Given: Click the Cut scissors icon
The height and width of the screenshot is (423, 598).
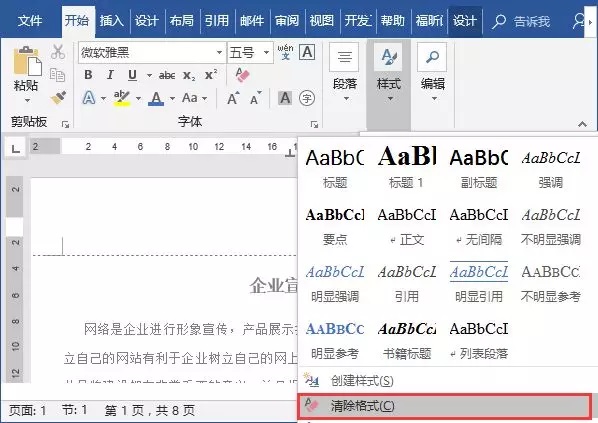Looking at the screenshot, I should [x=58, y=52].
